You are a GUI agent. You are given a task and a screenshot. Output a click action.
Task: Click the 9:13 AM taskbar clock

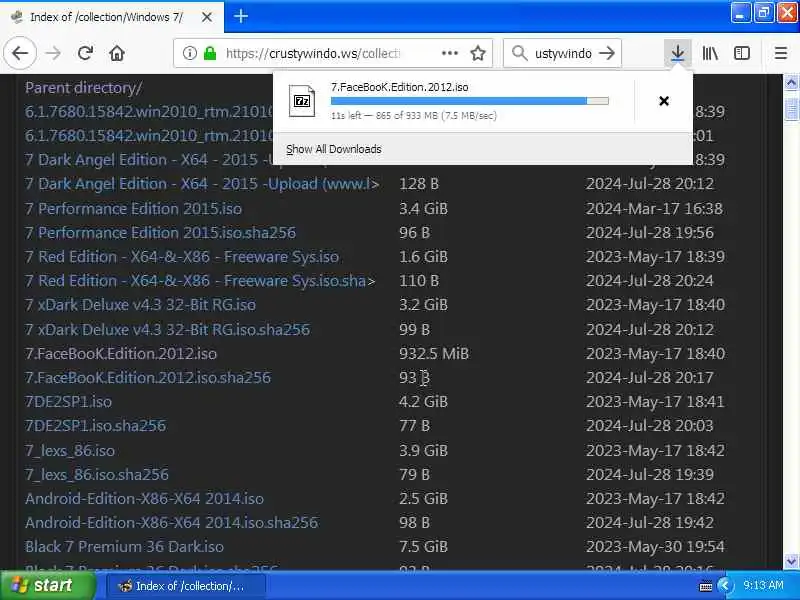(x=763, y=585)
